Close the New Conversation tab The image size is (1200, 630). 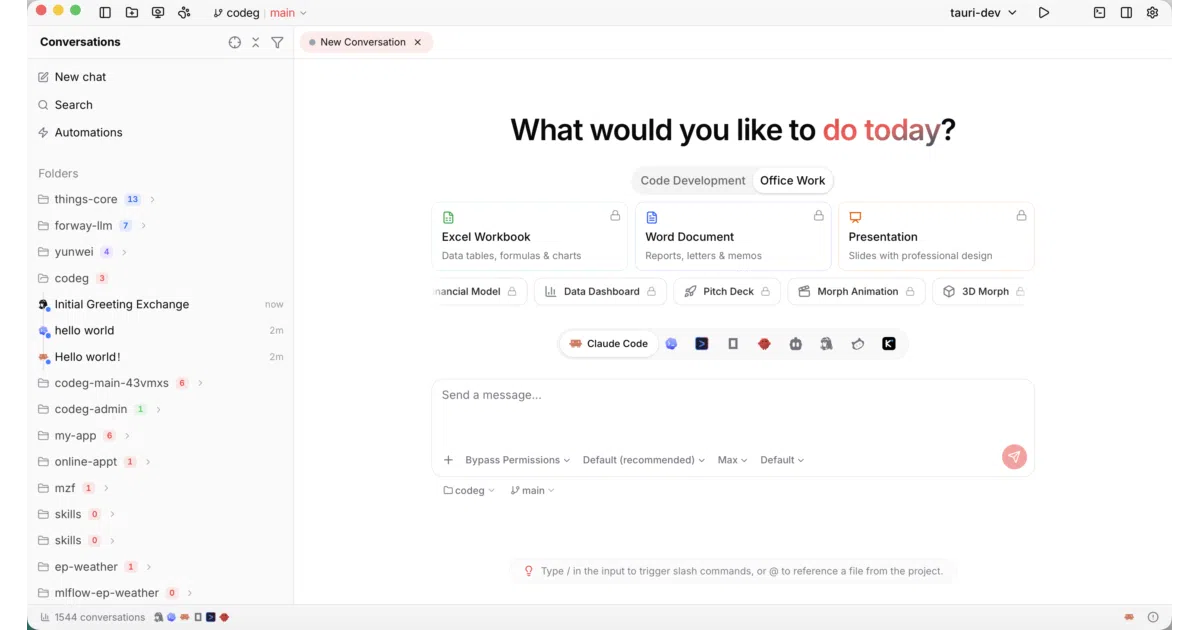(x=418, y=42)
